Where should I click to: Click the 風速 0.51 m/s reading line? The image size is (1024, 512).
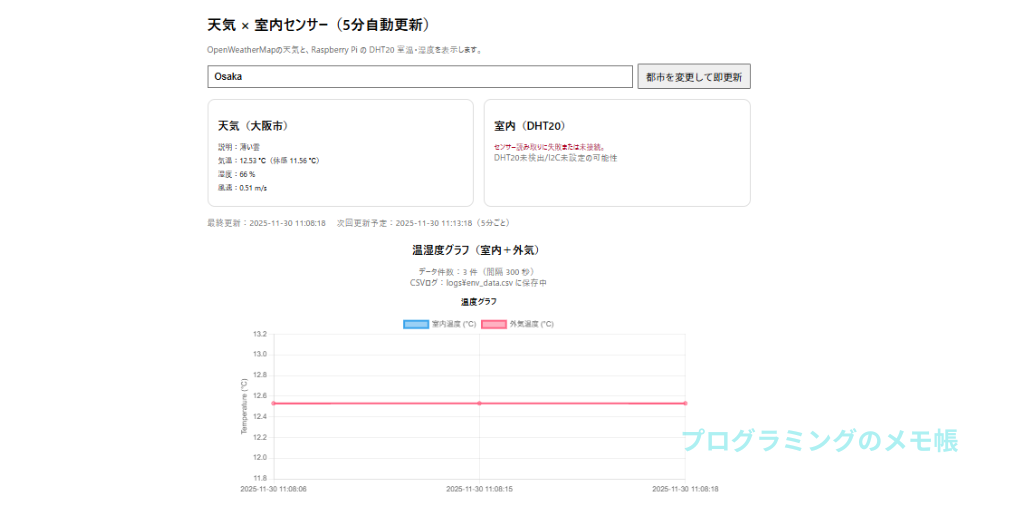(242, 188)
